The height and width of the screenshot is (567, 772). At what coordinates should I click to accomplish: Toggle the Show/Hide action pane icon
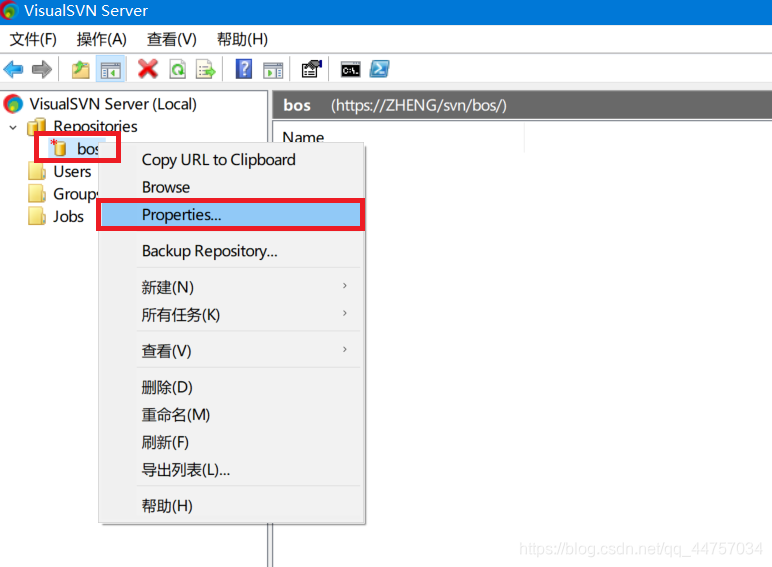point(273,70)
